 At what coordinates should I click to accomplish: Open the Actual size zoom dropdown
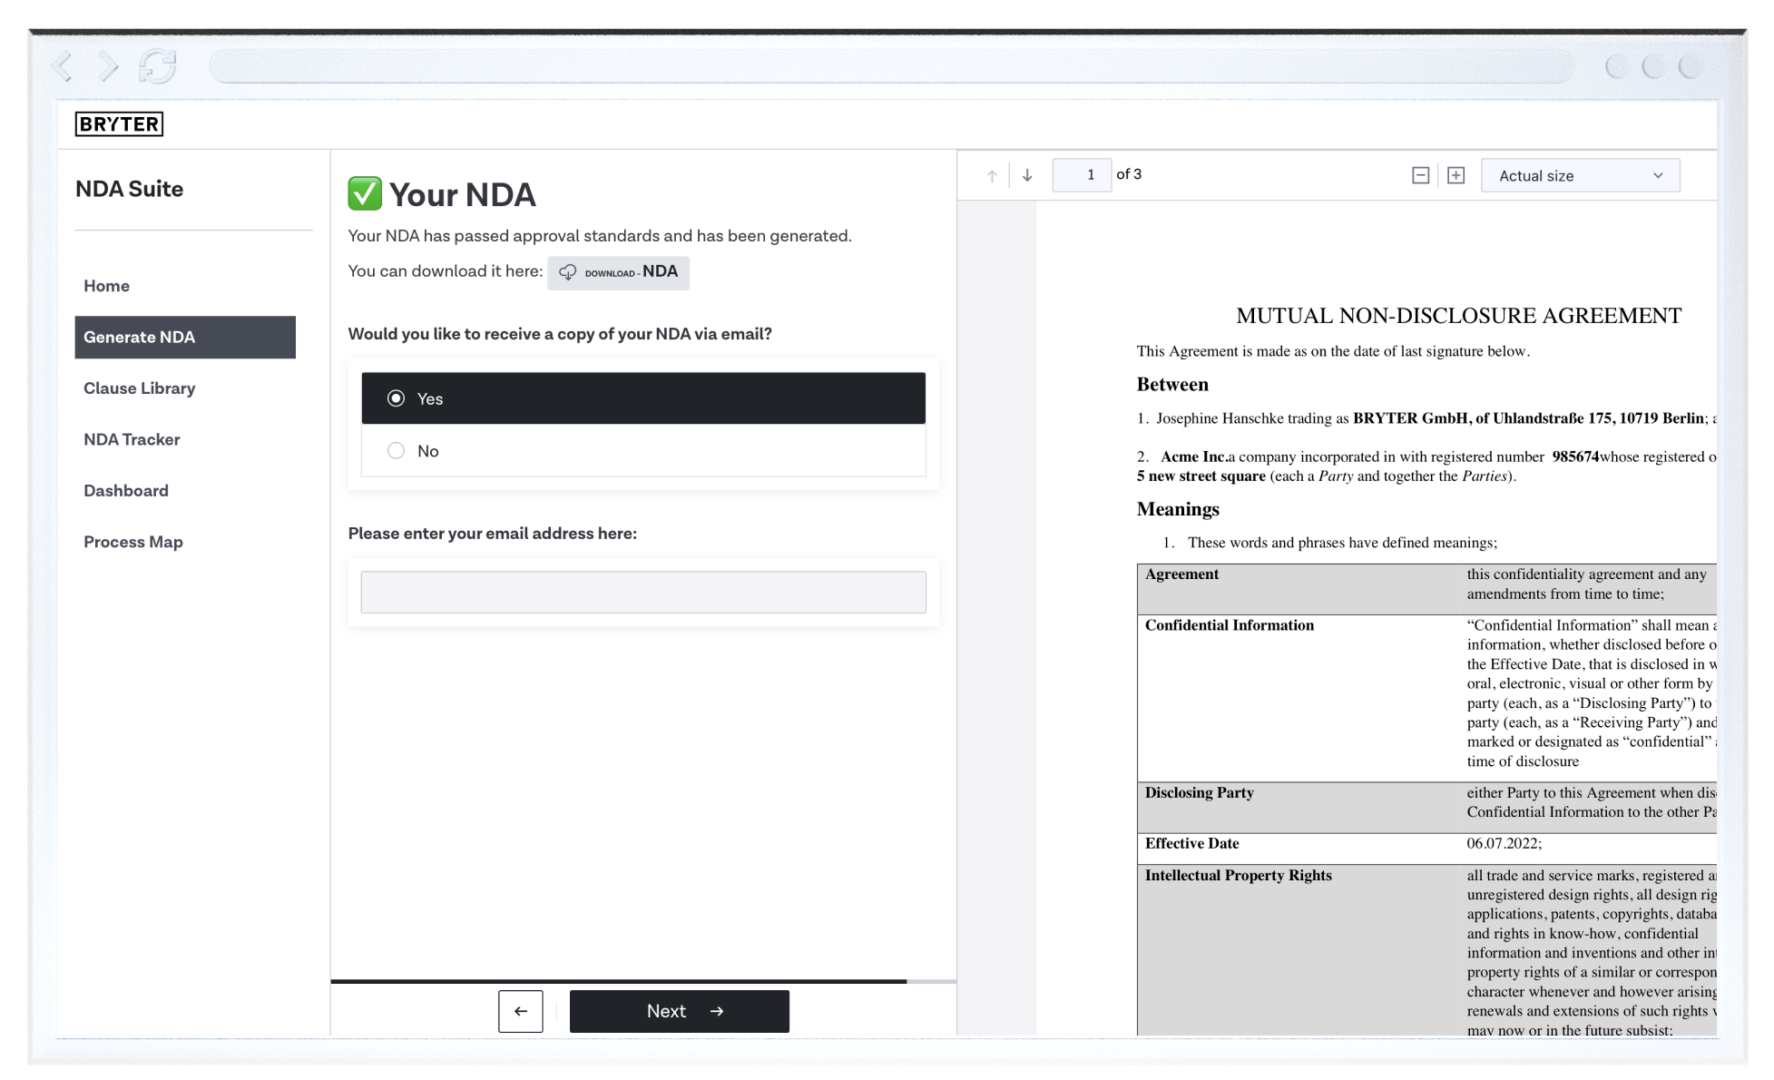tap(1580, 175)
